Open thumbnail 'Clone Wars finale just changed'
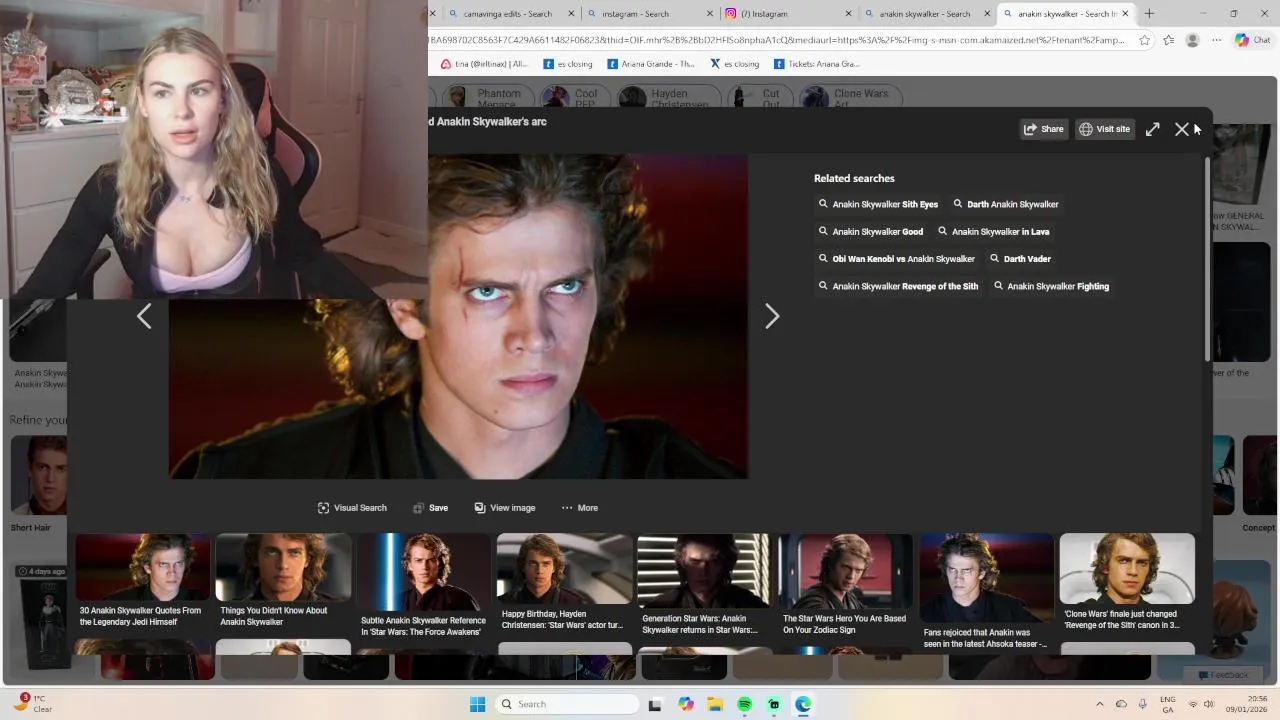The image size is (1280, 720). 1127,584
